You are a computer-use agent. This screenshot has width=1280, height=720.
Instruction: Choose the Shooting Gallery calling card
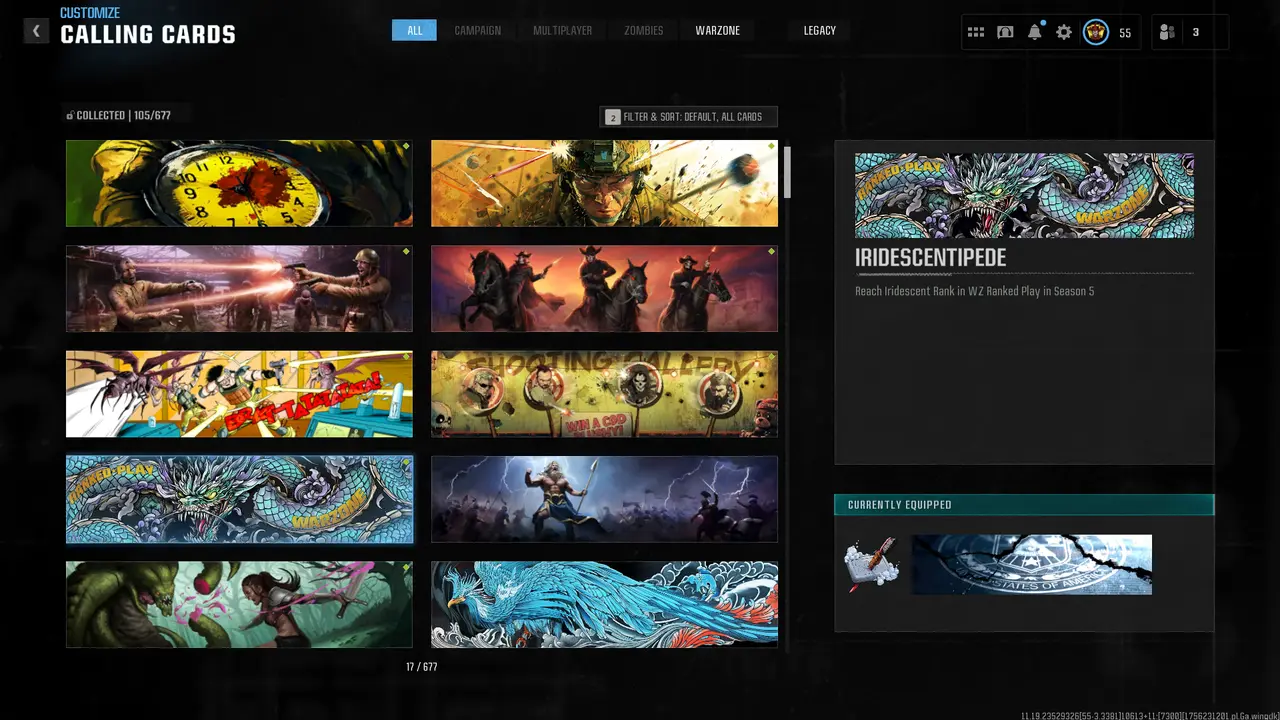tap(604, 394)
